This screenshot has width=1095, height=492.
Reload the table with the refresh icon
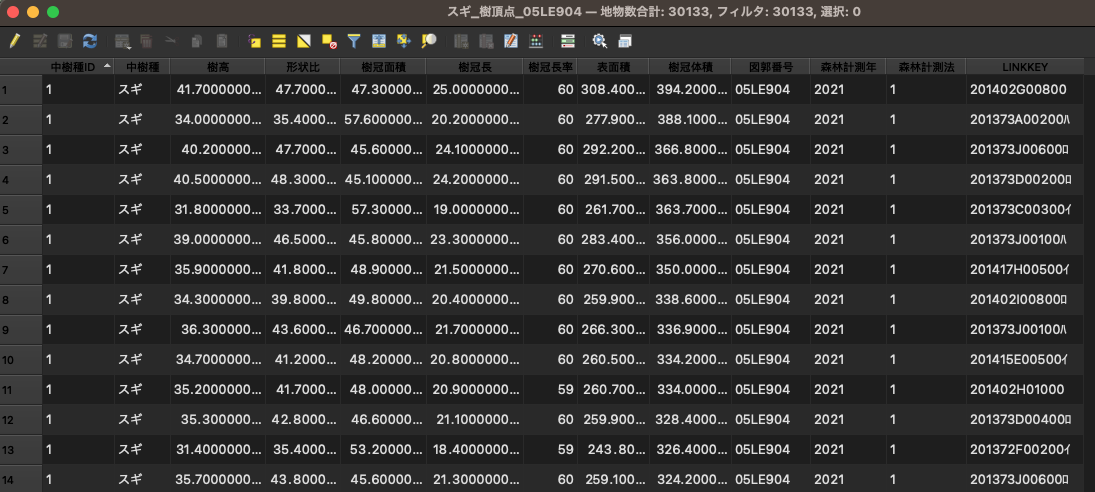coord(90,41)
